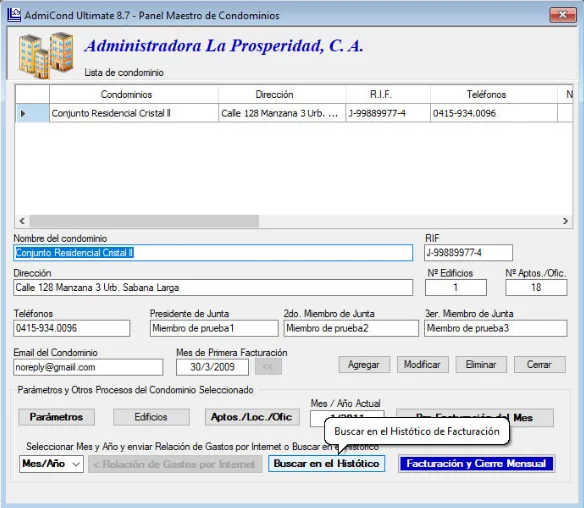Click the AdmiCond title bar icon
The width and height of the screenshot is (584, 508).
pos(14,15)
